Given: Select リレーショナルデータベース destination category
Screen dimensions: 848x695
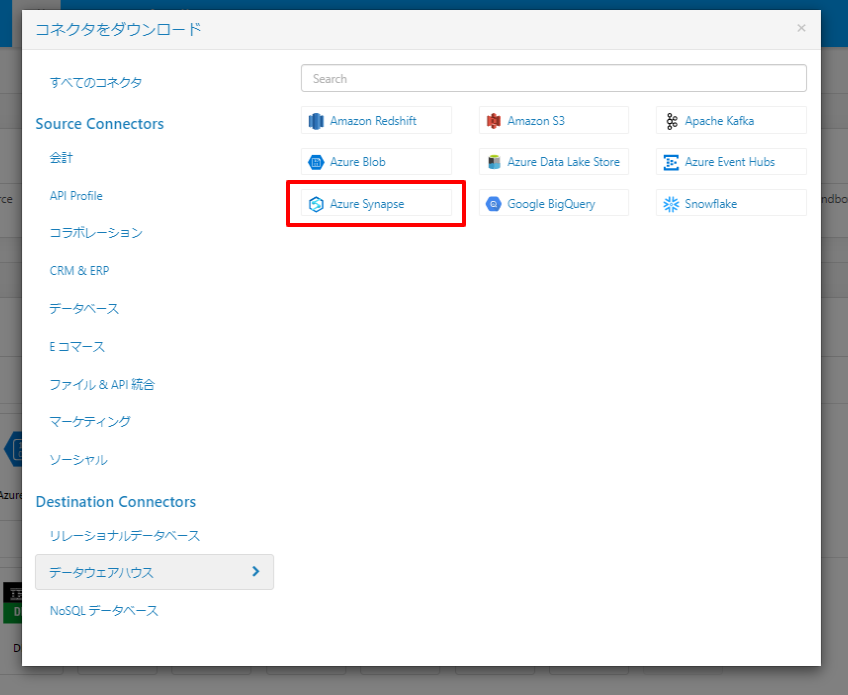Looking at the screenshot, I should pyautogui.click(x=124, y=535).
